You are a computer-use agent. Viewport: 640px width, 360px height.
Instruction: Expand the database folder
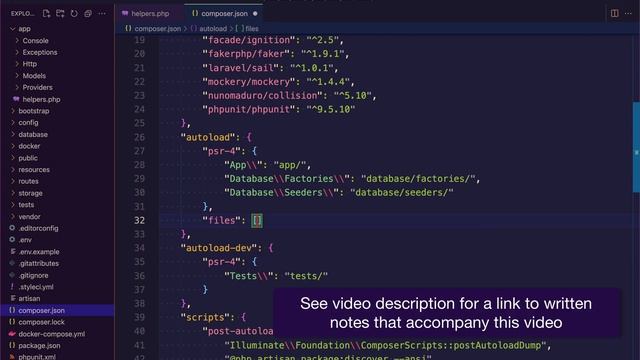click(13, 134)
